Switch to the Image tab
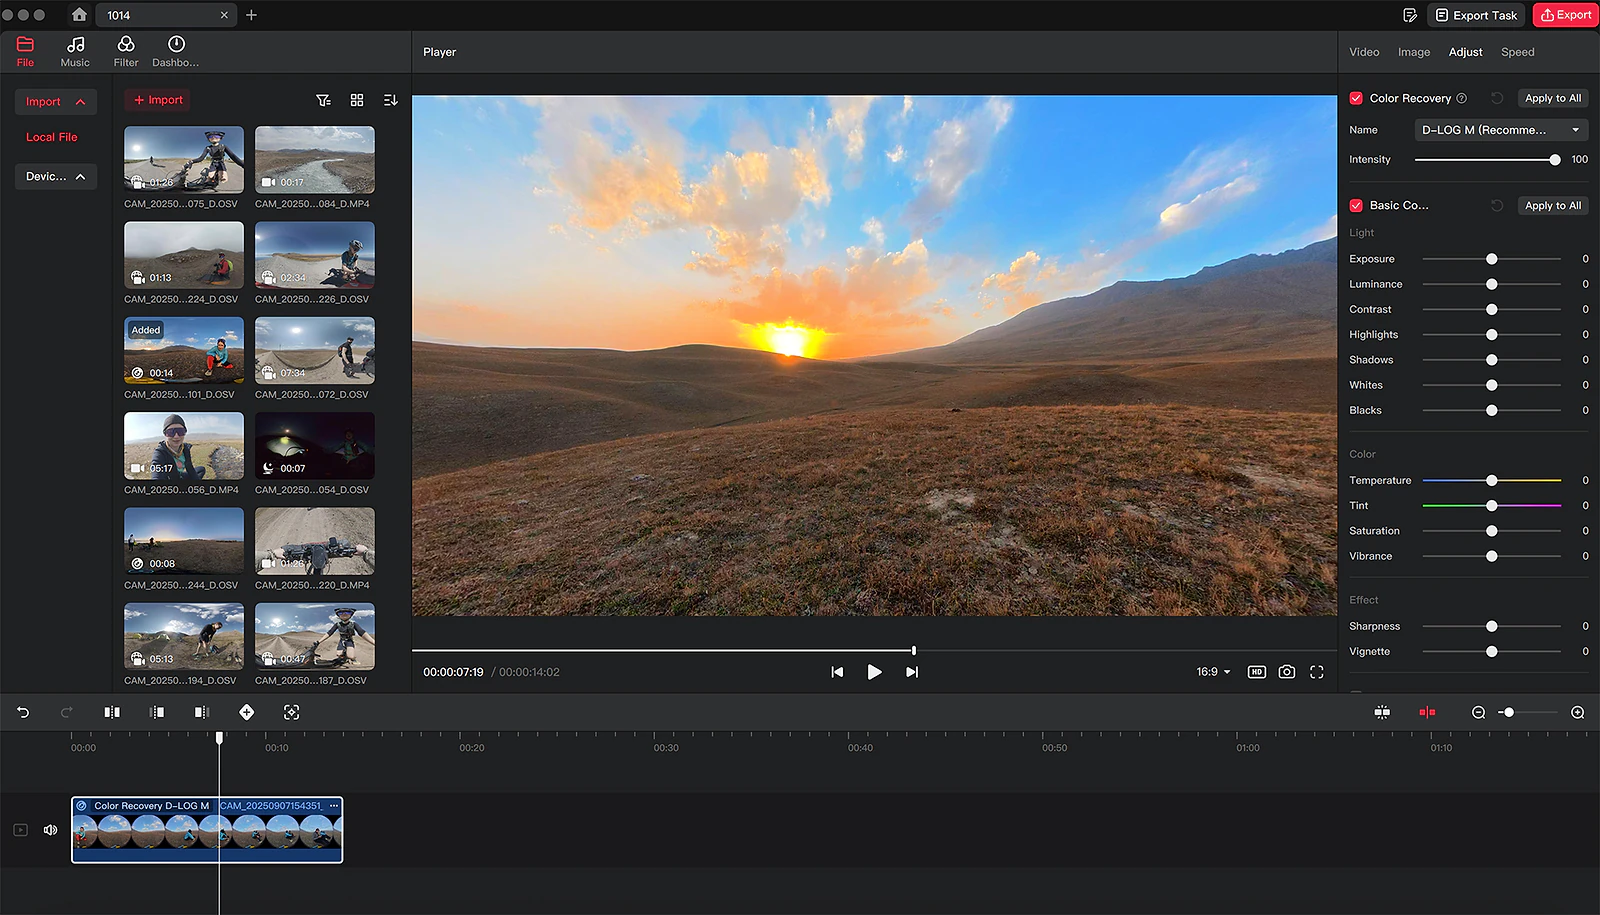Image resolution: width=1600 pixels, height=915 pixels. tap(1414, 52)
